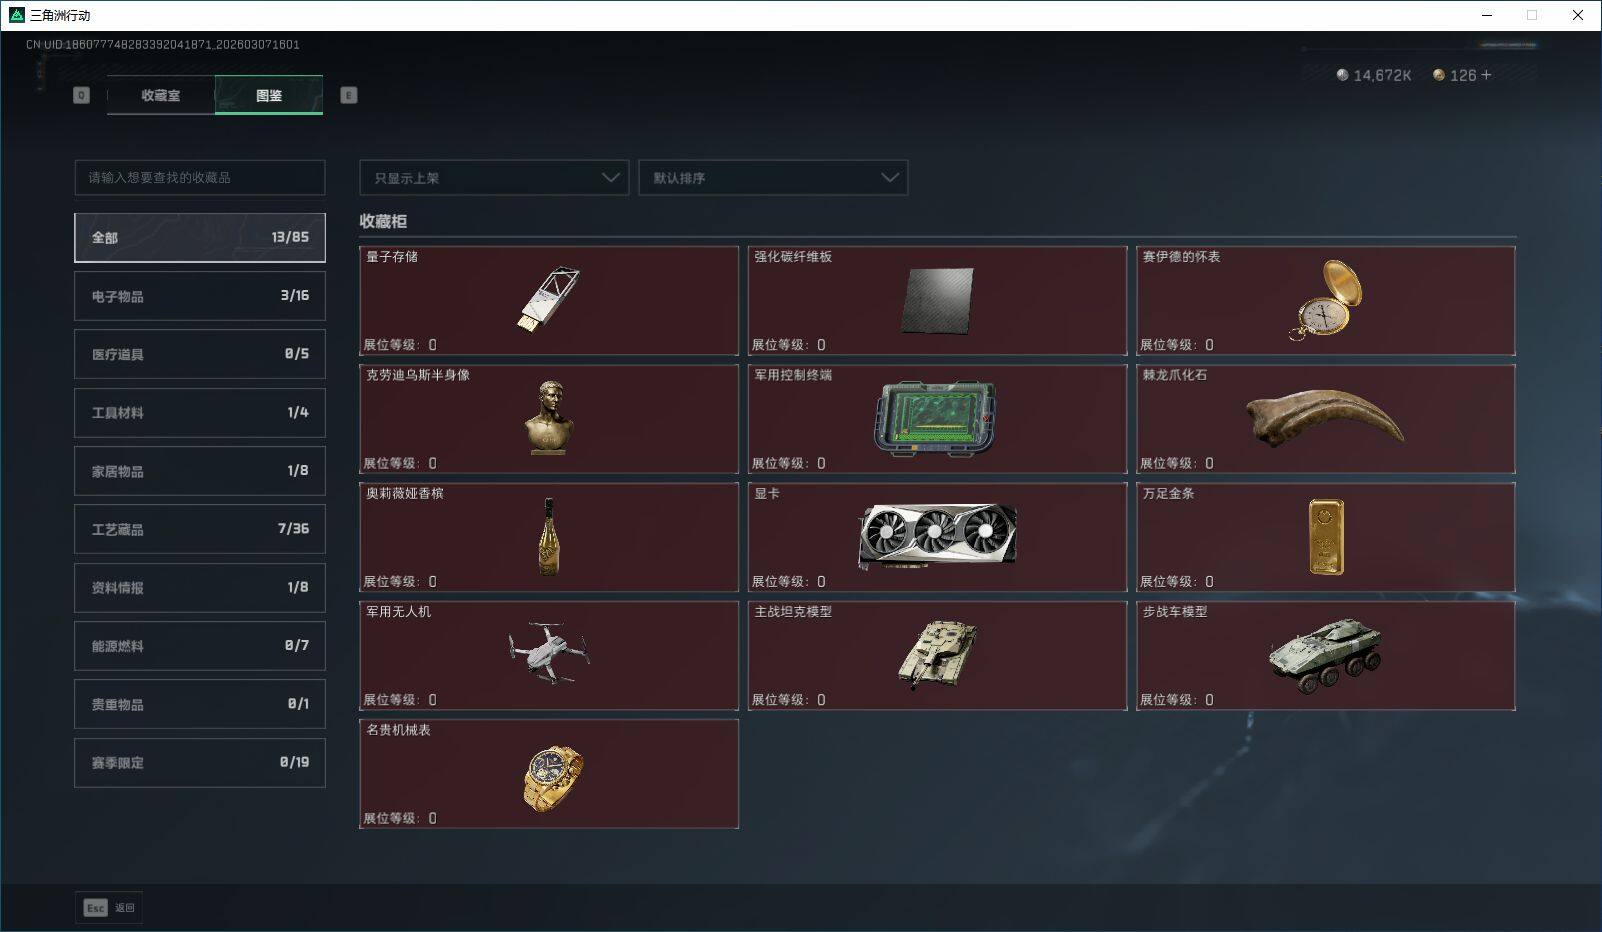
Task: Select the 量子存储 USB drive icon
Action: 548,298
